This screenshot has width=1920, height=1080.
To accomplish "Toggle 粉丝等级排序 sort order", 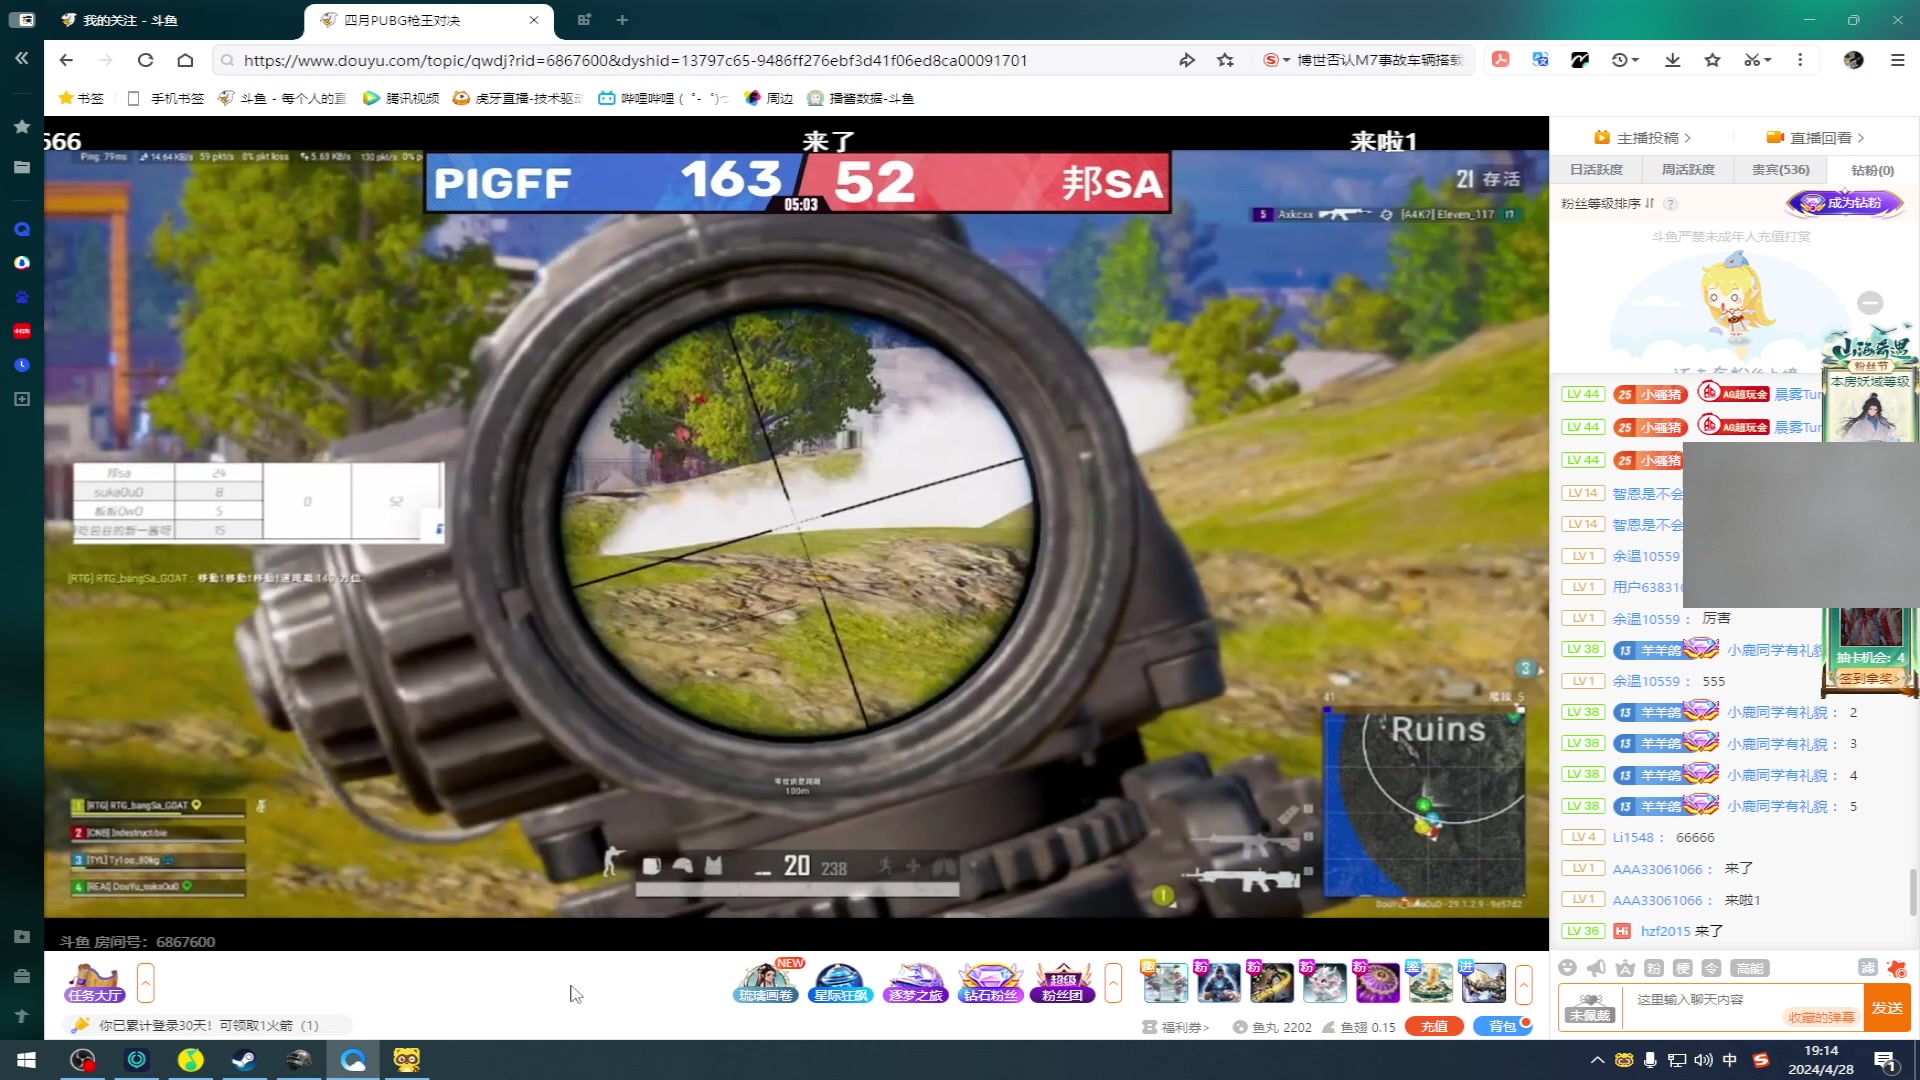I will (1608, 203).
